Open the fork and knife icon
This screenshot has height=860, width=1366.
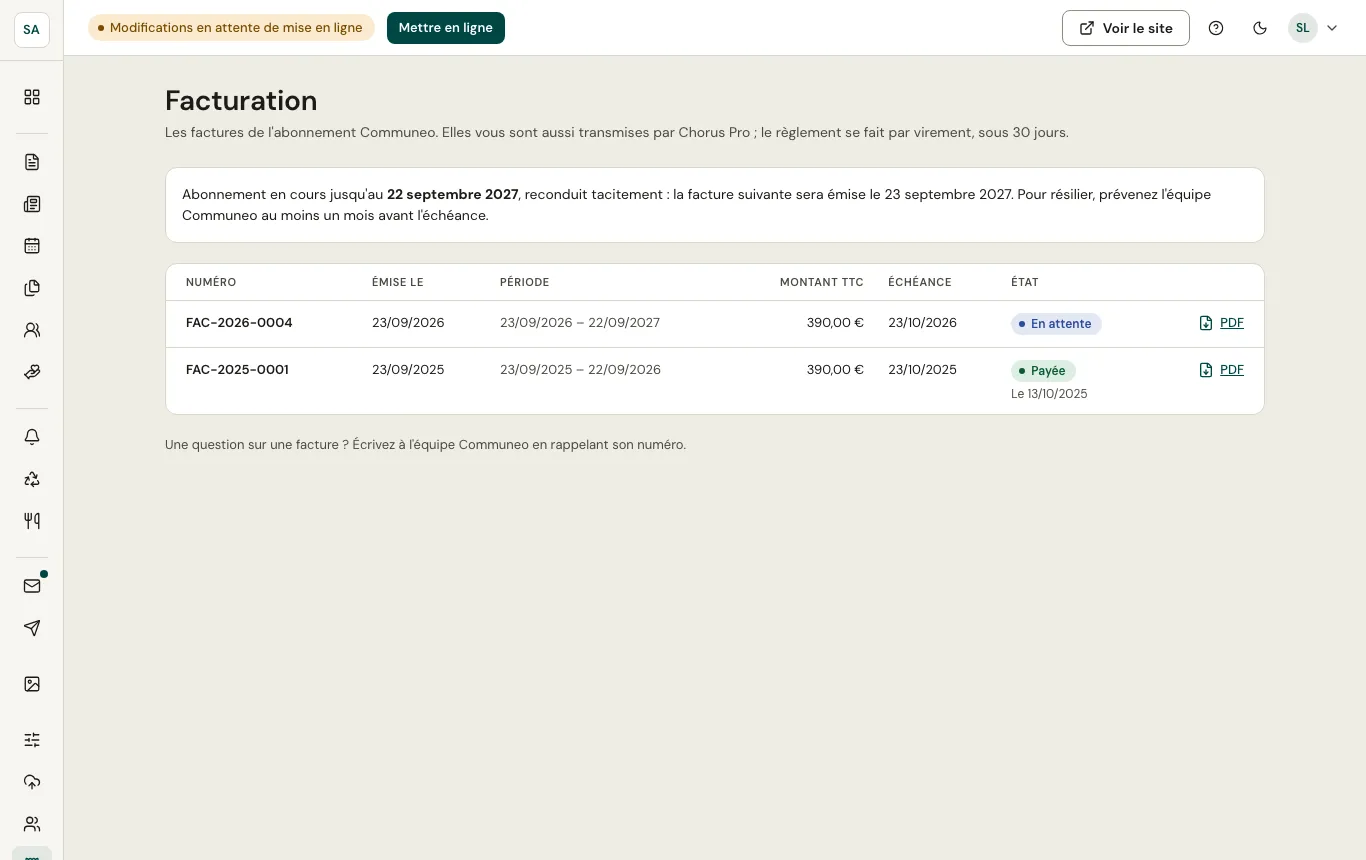point(32,521)
